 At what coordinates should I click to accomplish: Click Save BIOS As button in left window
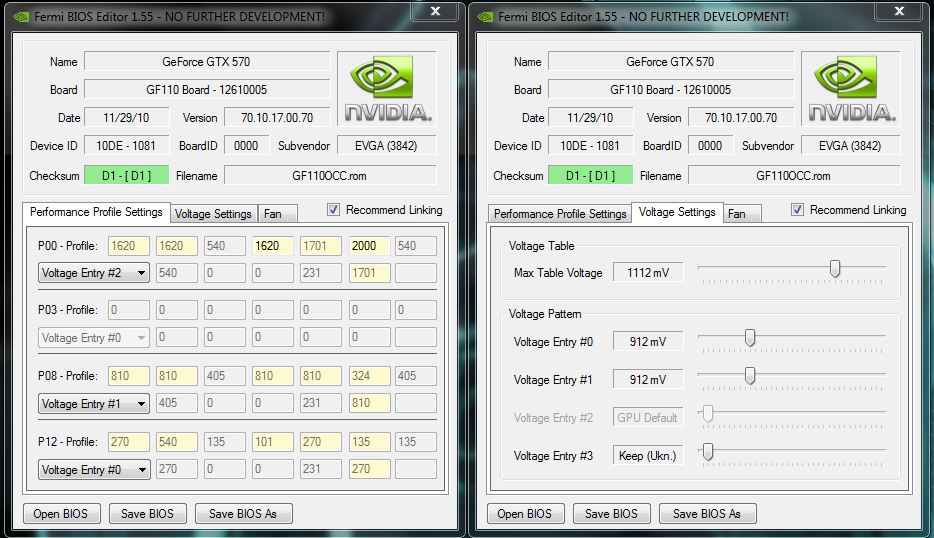tap(244, 514)
